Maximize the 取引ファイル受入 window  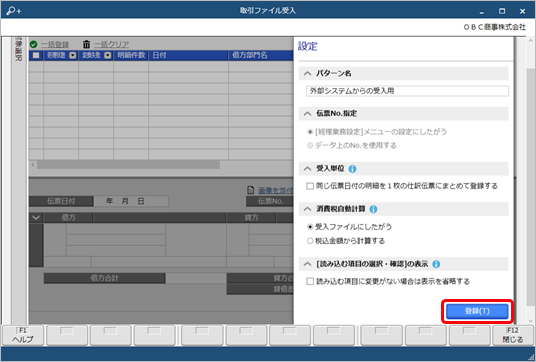[x=502, y=11]
